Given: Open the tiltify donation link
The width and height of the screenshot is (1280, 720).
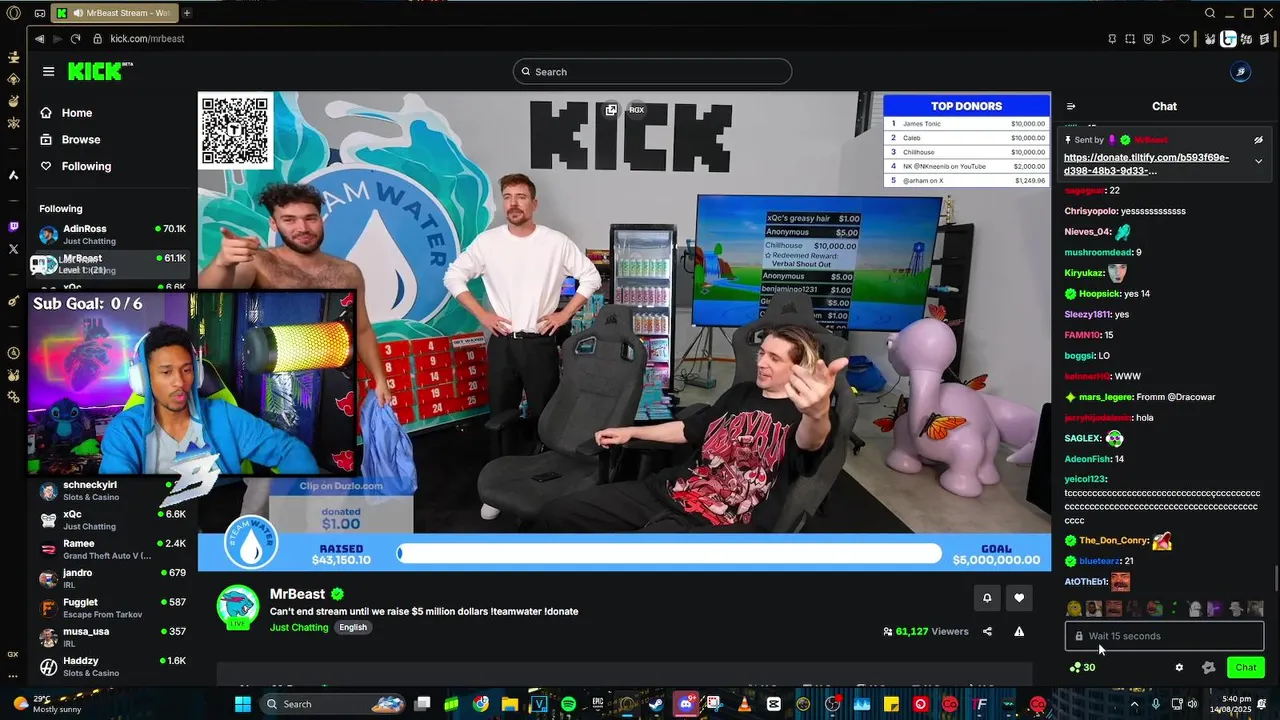Looking at the screenshot, I should point(1146,164).
